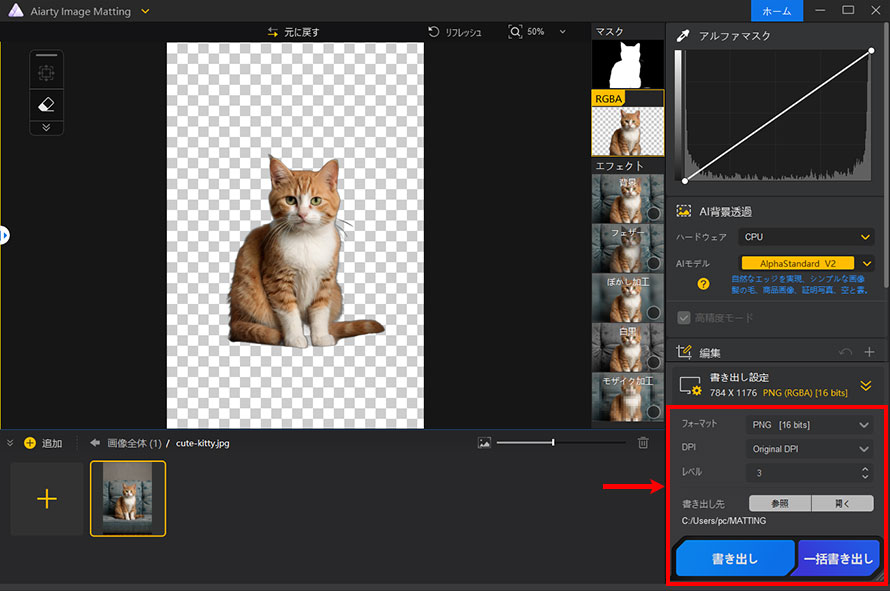Click the 一括書き出し batch export button
Image resolution: width=890 pixels, height=591 pixels.
point(838,559)
